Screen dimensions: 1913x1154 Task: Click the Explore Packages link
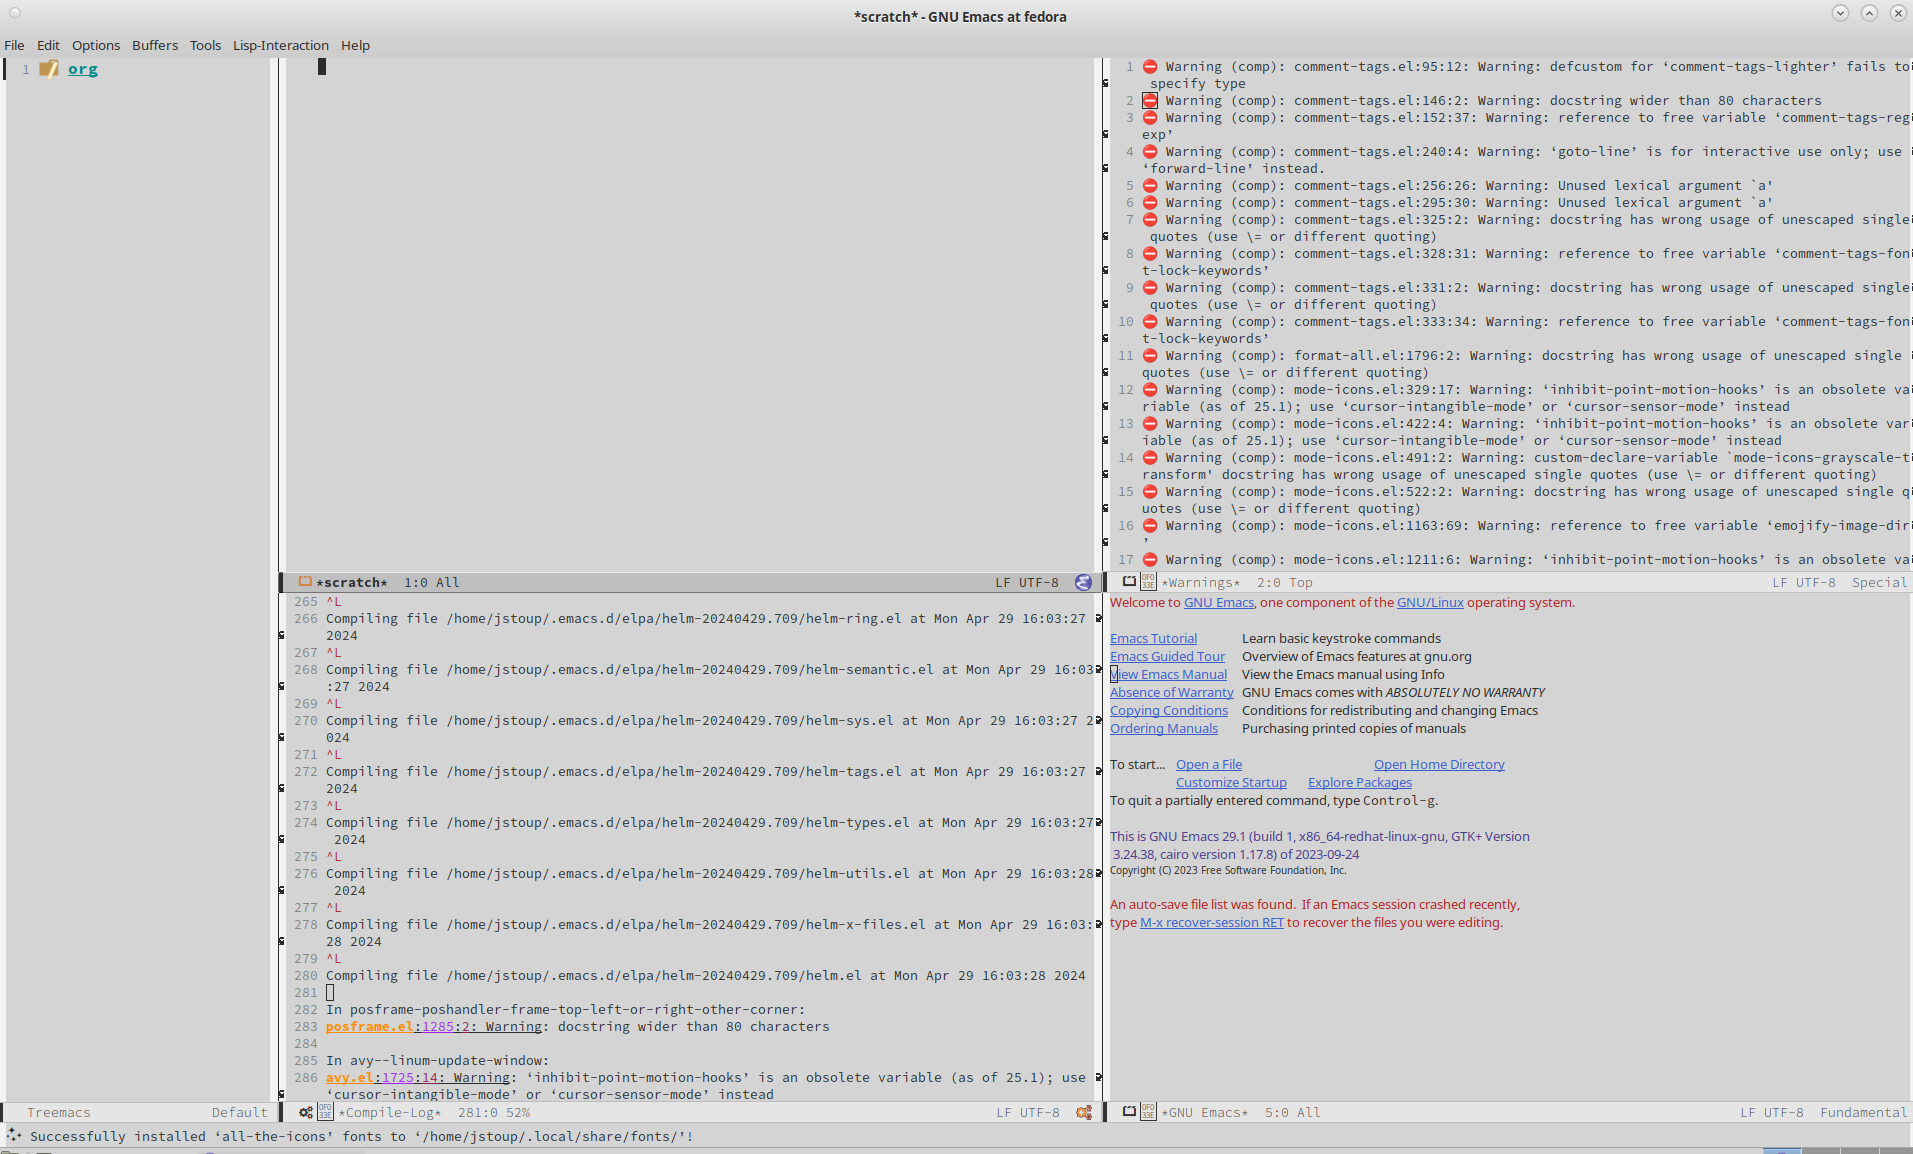[1360, 782]
